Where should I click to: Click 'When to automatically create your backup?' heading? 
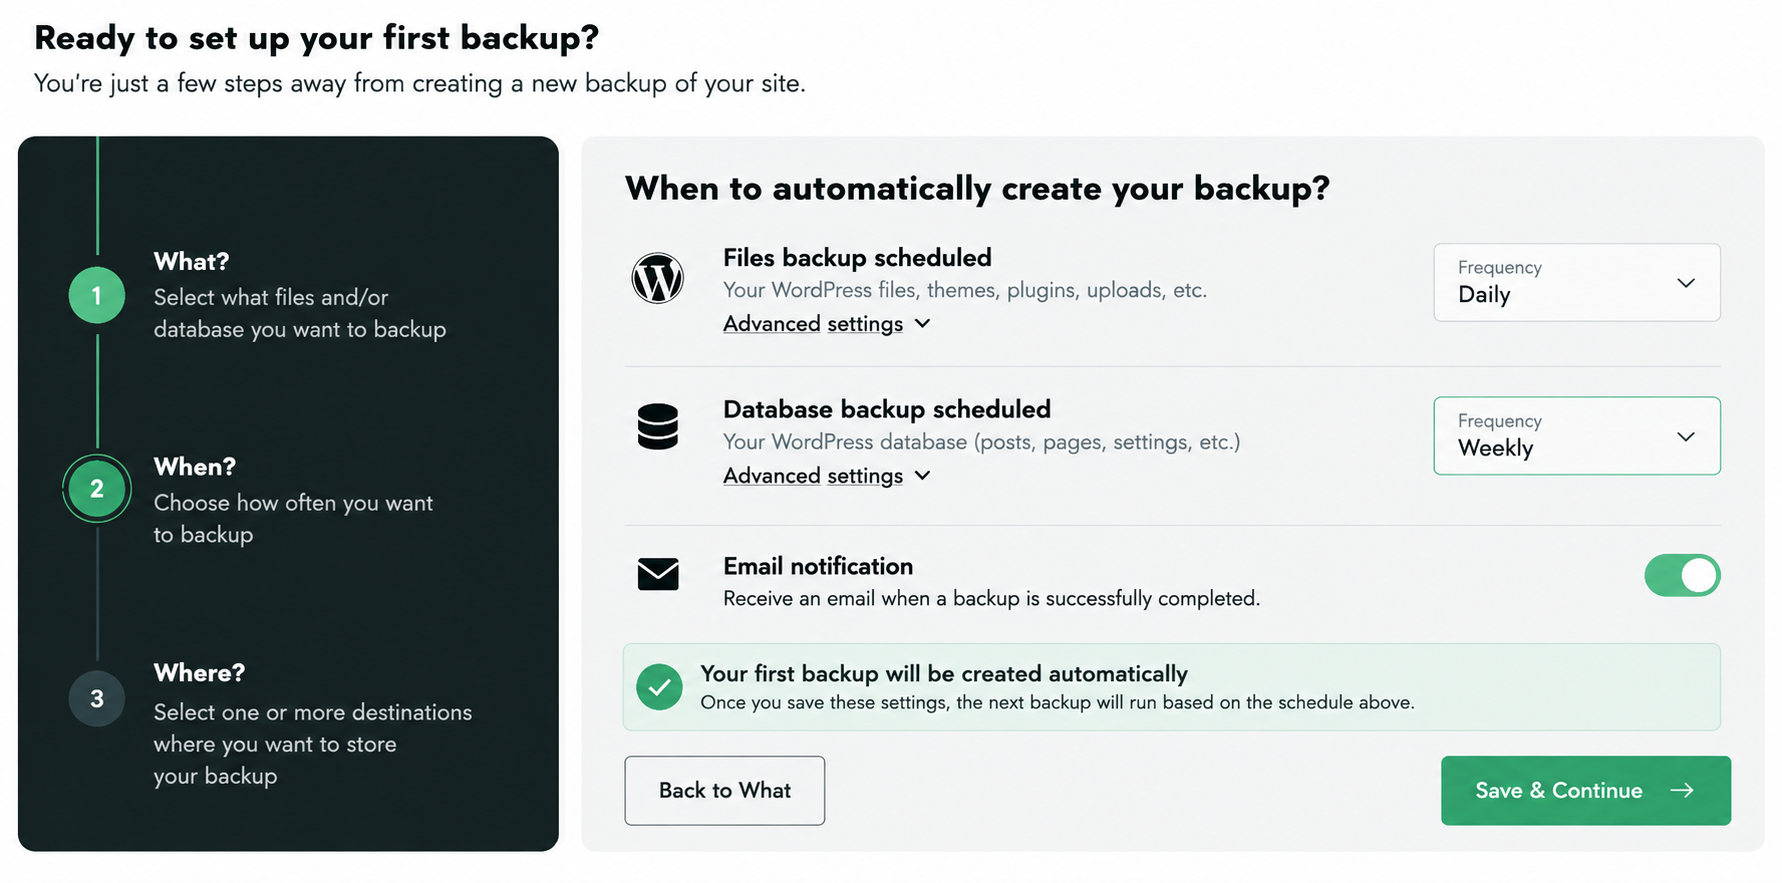pos(977,188)
